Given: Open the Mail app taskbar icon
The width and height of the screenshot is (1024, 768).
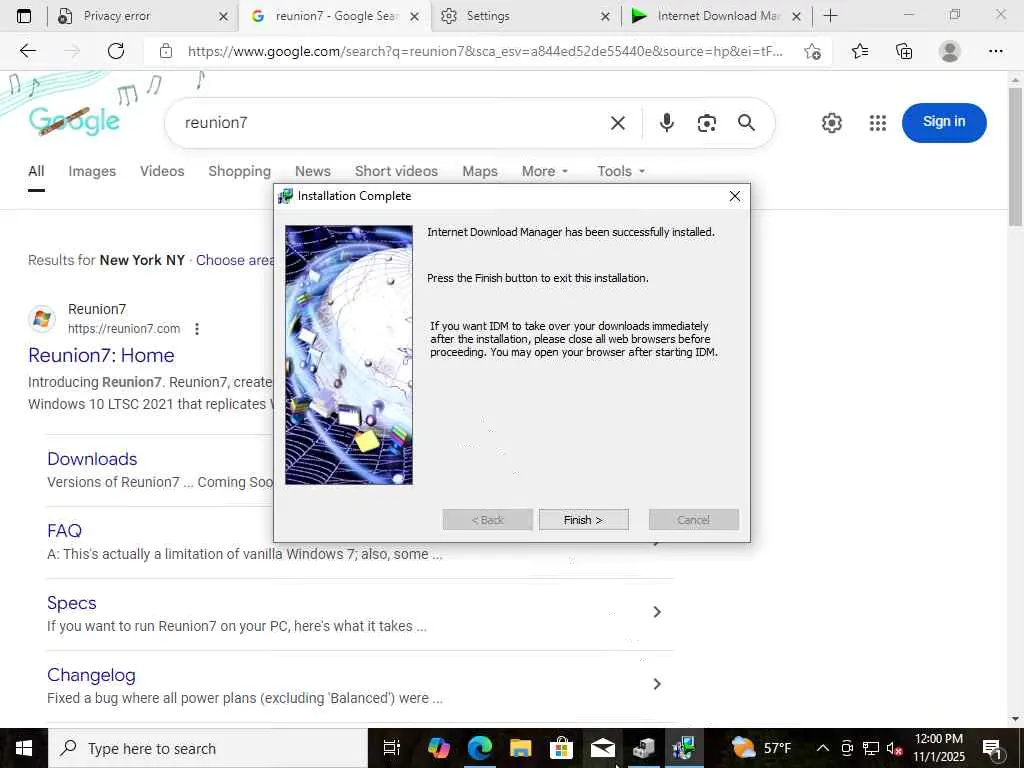Looking at the screenshot, I should (x=602, y=748).
